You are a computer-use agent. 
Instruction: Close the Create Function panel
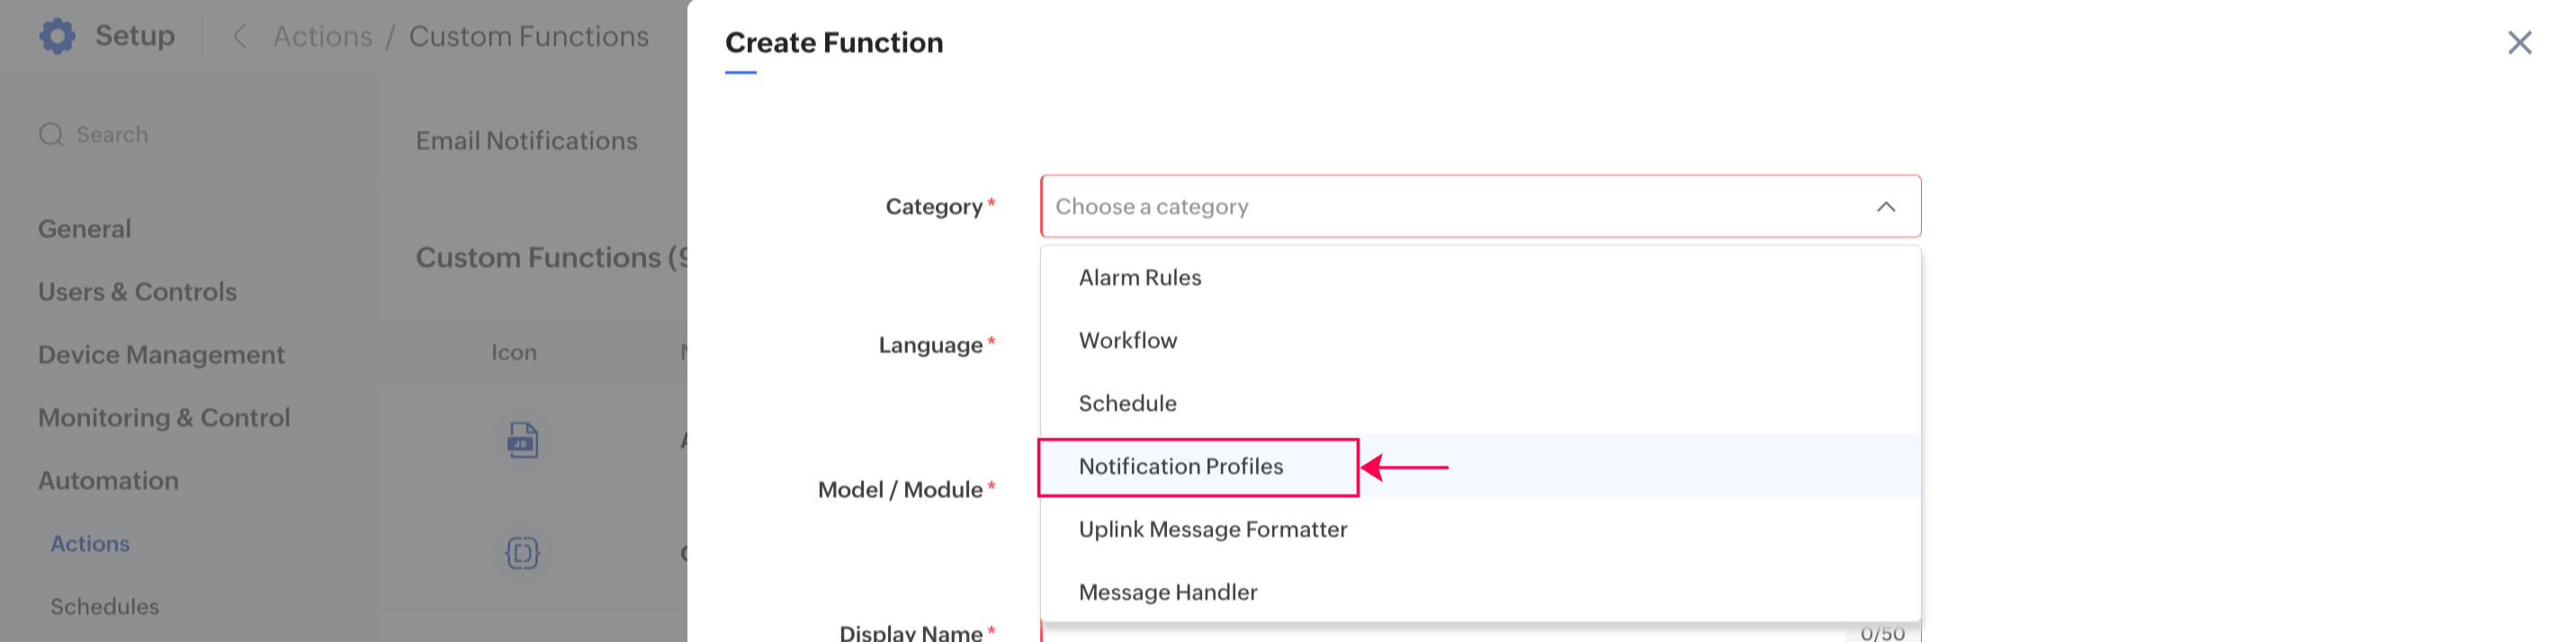[x=2519, y=42]
